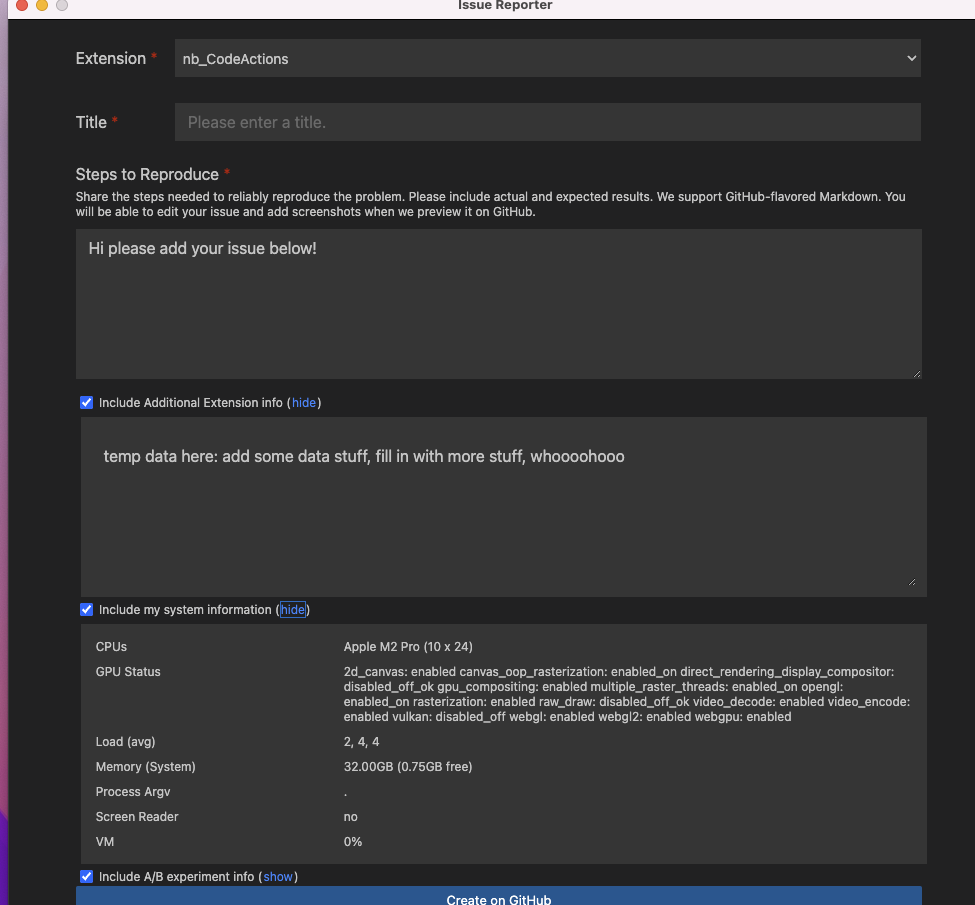Click the disabled grey zoom button in title bar
Screen dimensions: 975x905
click(62, 5)
